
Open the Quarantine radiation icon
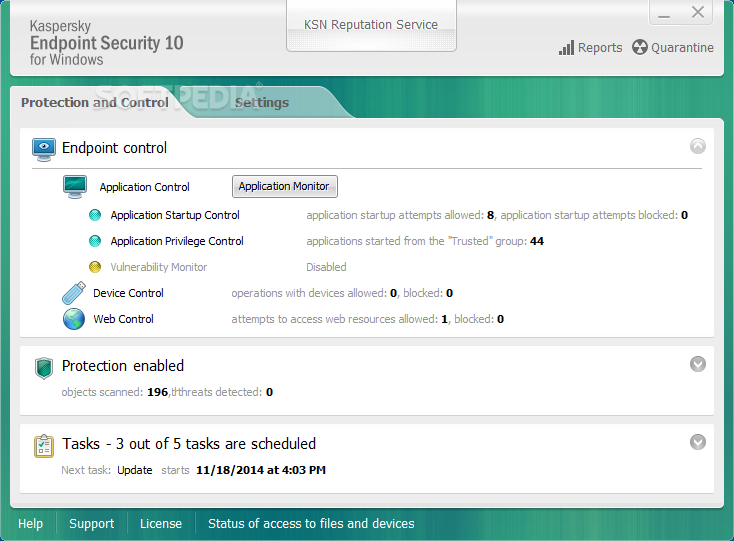639,47
